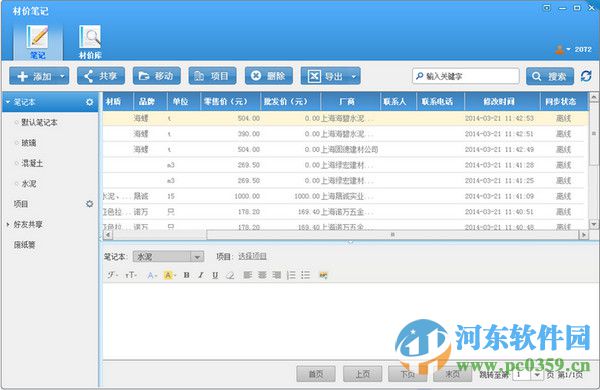
Task: Open the font size dropdown
Action: pos(131,275)
